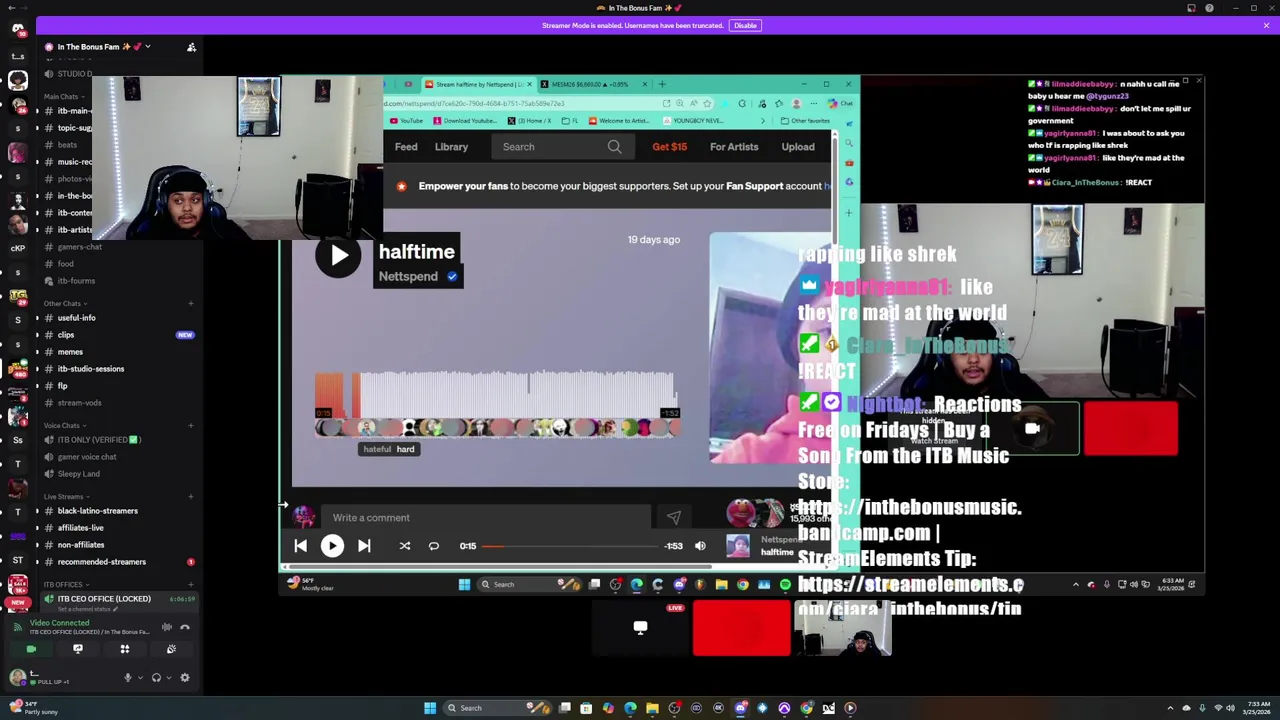1280x720 pixels.
Task: Click the hateful tag under the waveform
Action: click(x=377, y=449)
